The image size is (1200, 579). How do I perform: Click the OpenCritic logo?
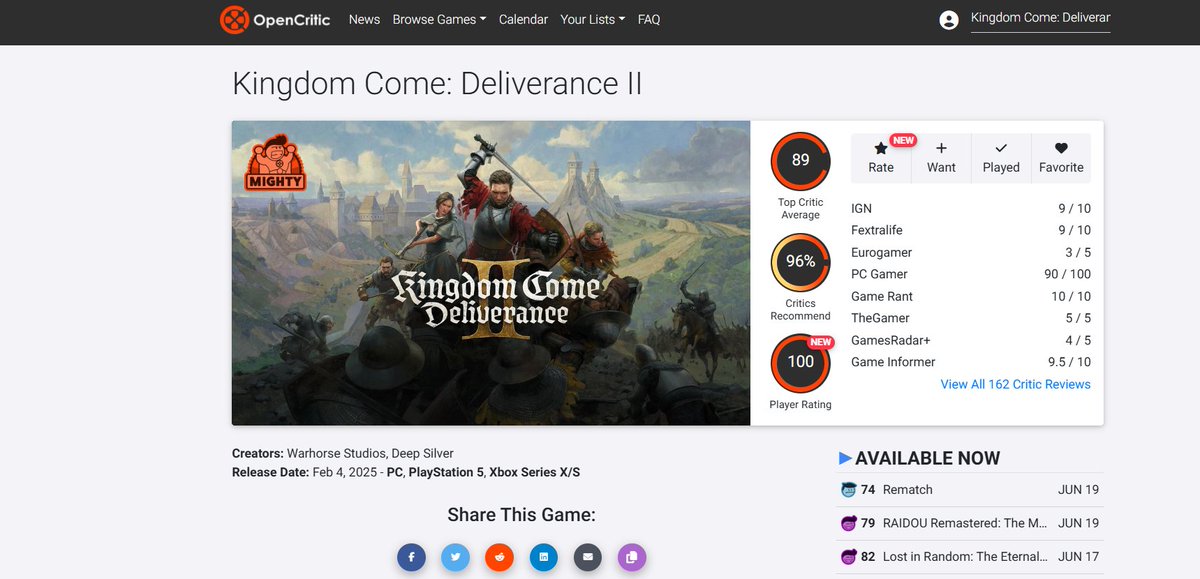(275, 20)
